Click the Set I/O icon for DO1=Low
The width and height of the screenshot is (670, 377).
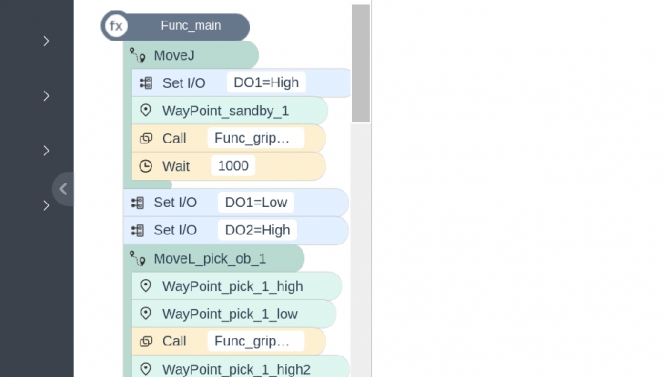click(137, 203)
